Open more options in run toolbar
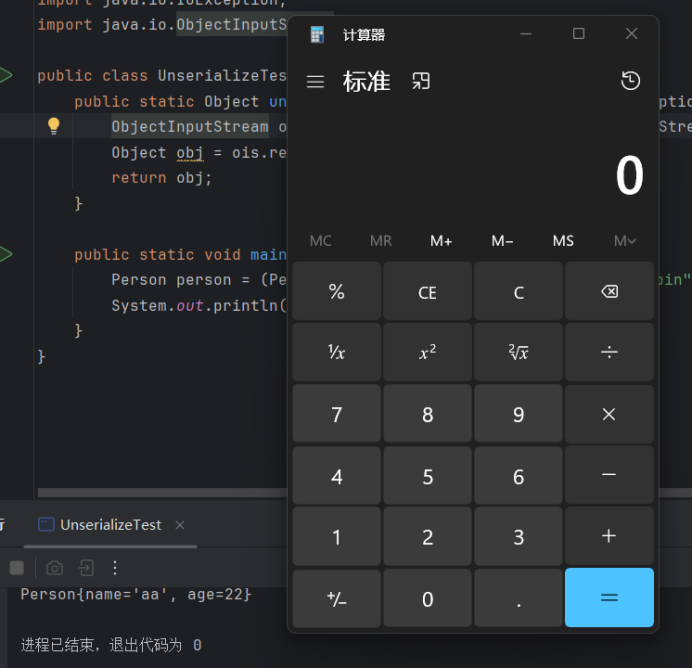The width and height of the screenshot is (693, 668). click(115, 567)
